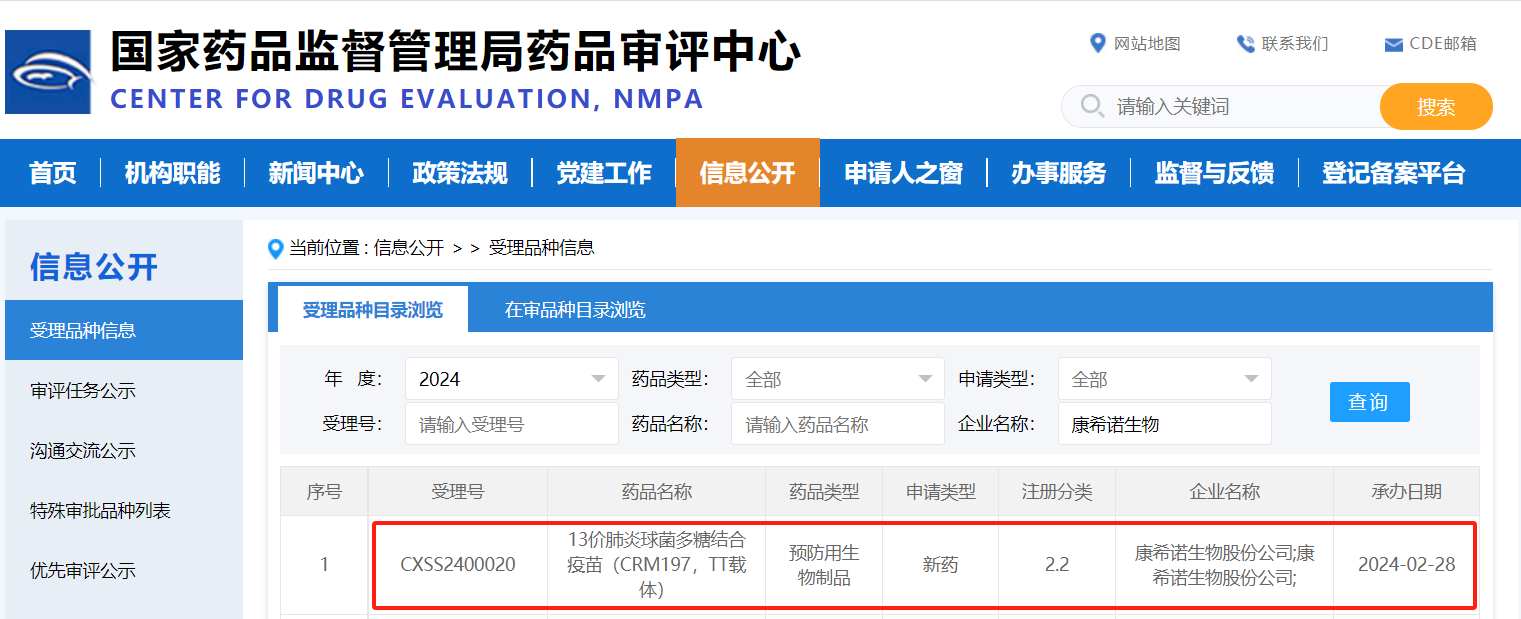Open the 信息公开 menu
Image resolution: width=1521 pixels, height=619 pixels.
pyautogui.click(x=748, y=173)
